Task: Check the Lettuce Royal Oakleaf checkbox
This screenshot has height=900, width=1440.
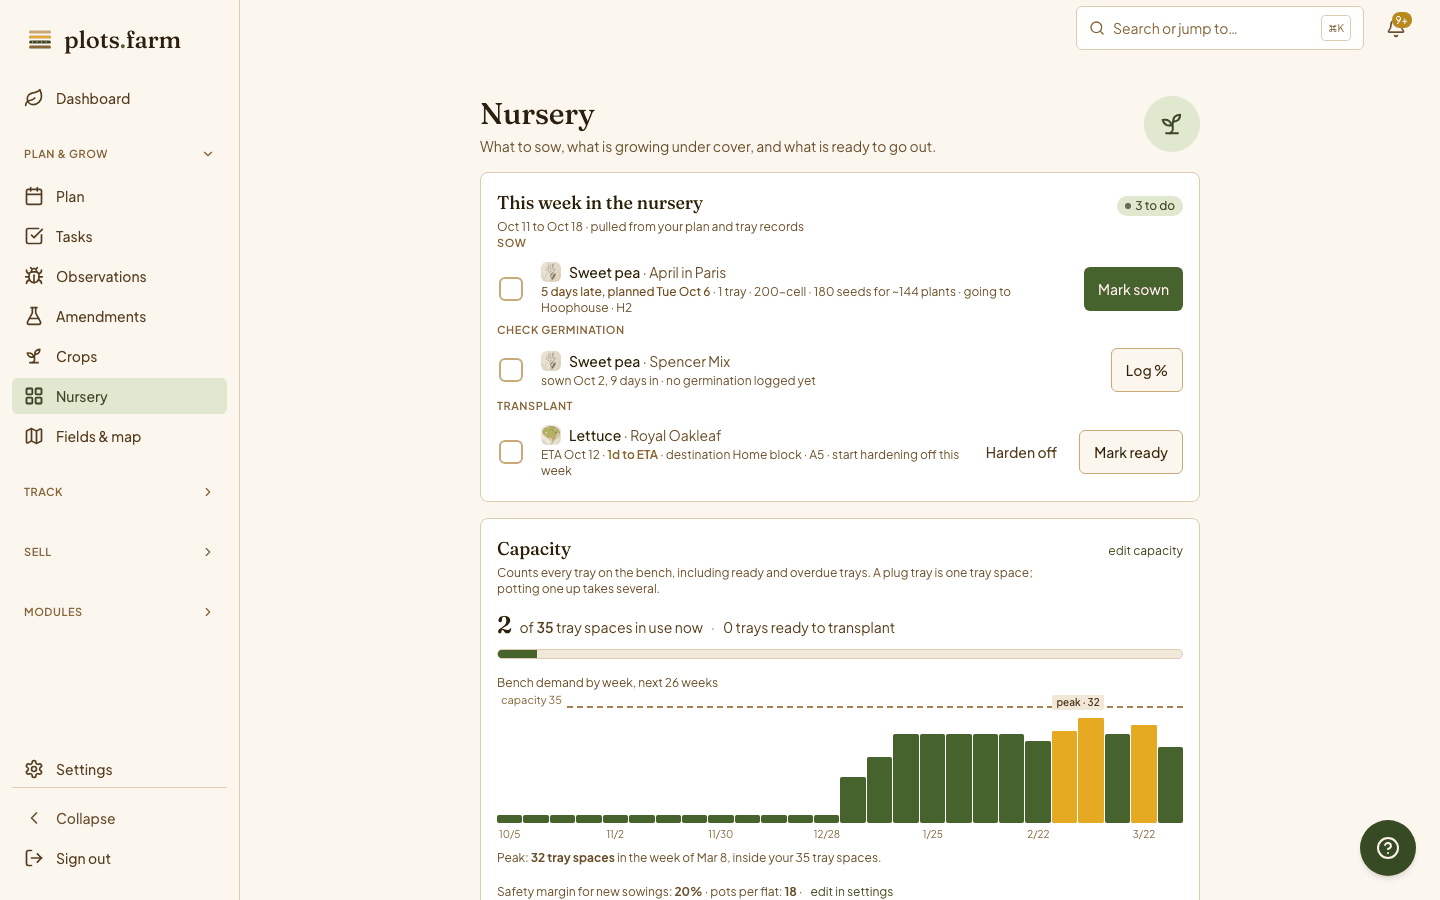Action: tap(511, 452)
